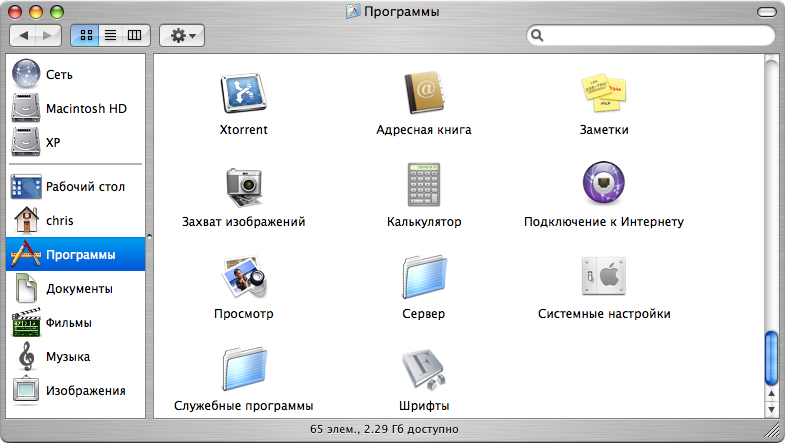Click the window resize grip corner

(774, 430)
